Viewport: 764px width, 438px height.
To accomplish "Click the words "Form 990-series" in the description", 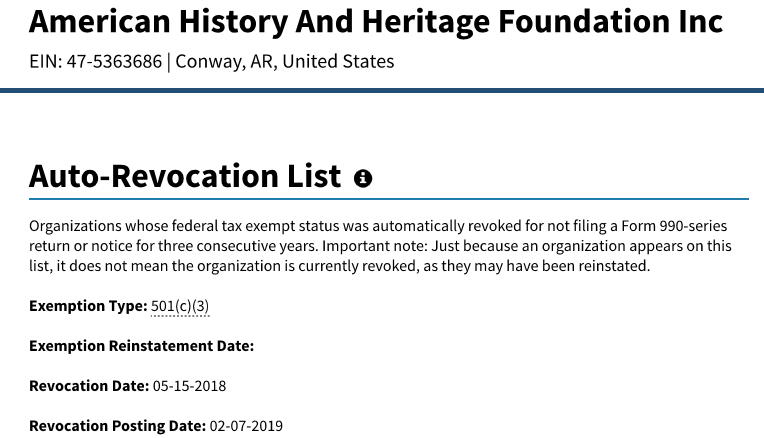I will [674, 226].
